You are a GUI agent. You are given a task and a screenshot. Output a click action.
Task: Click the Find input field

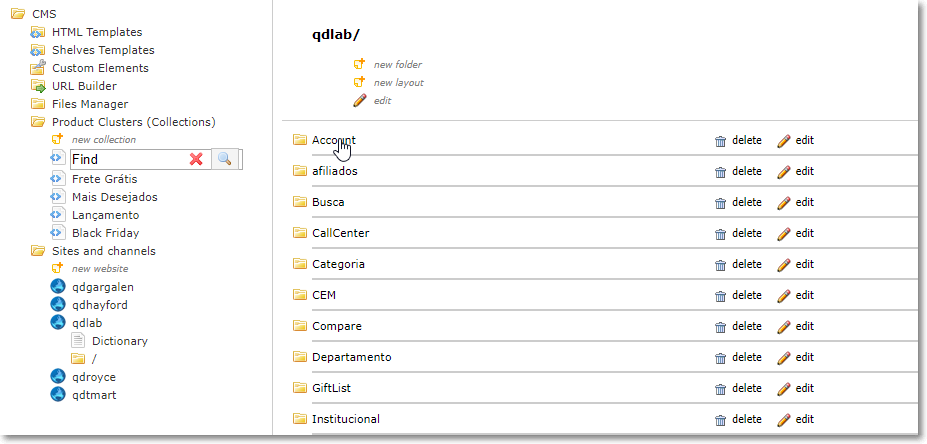pyautogui.click(x=126, y=159)
